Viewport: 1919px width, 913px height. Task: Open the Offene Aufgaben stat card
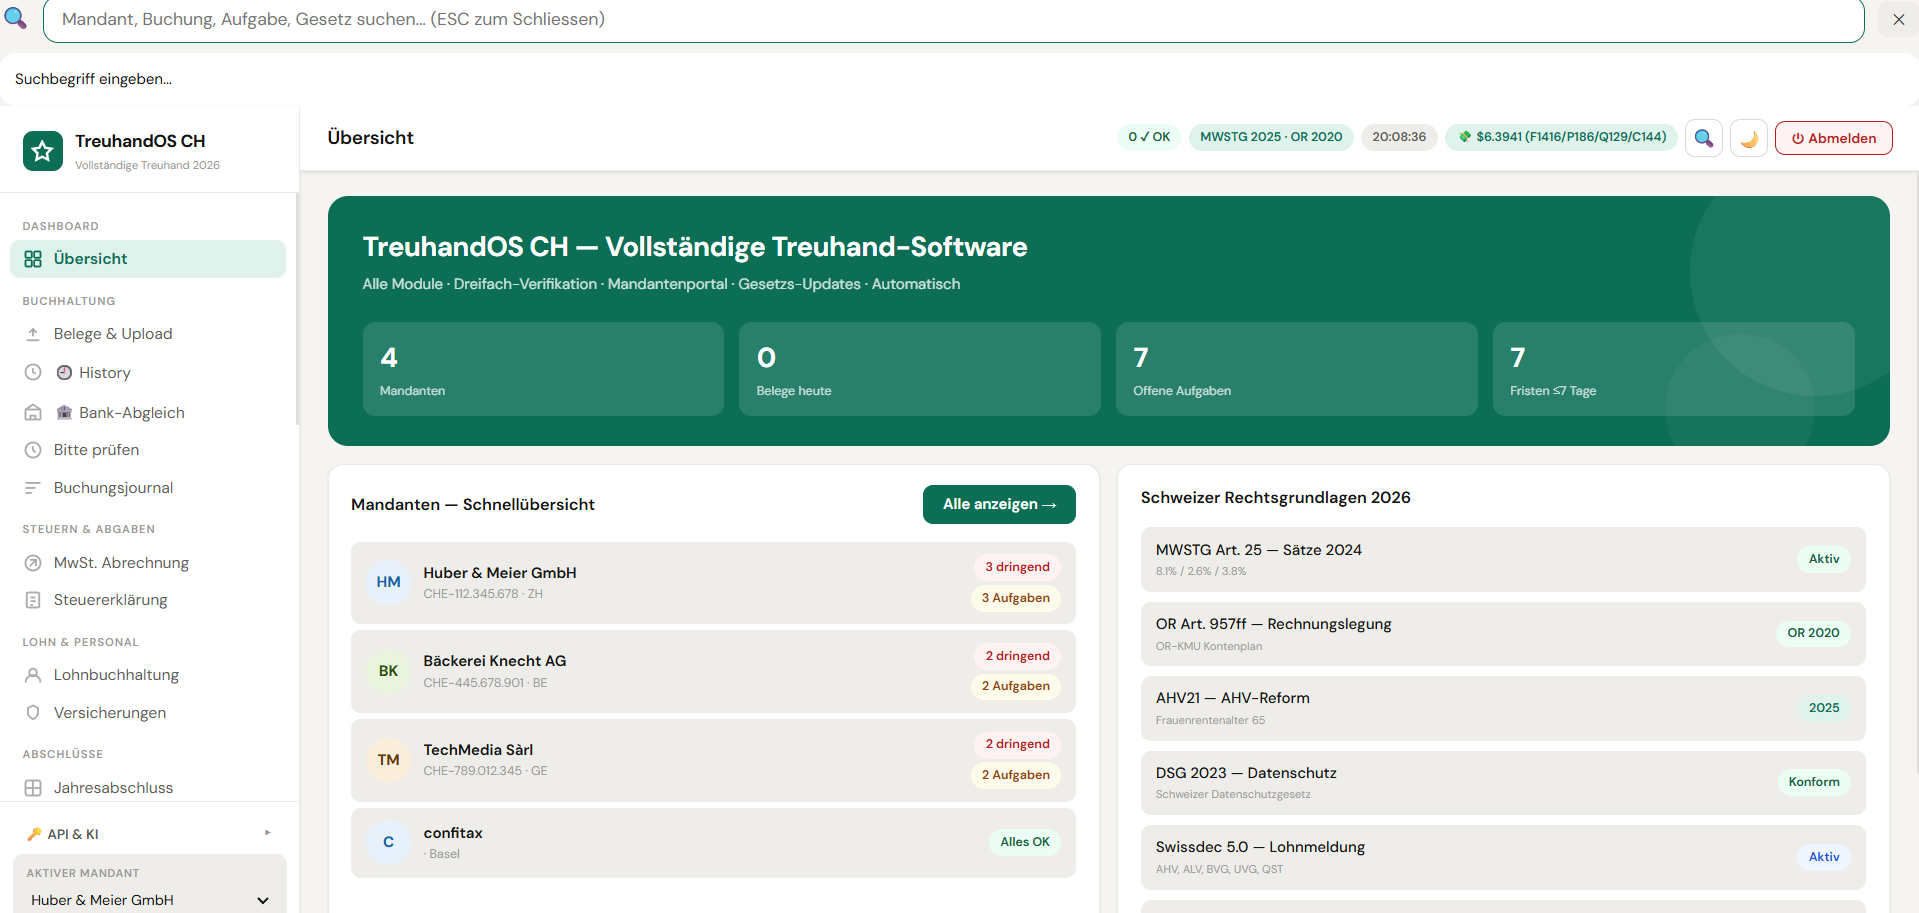(x=1297, y=369)
